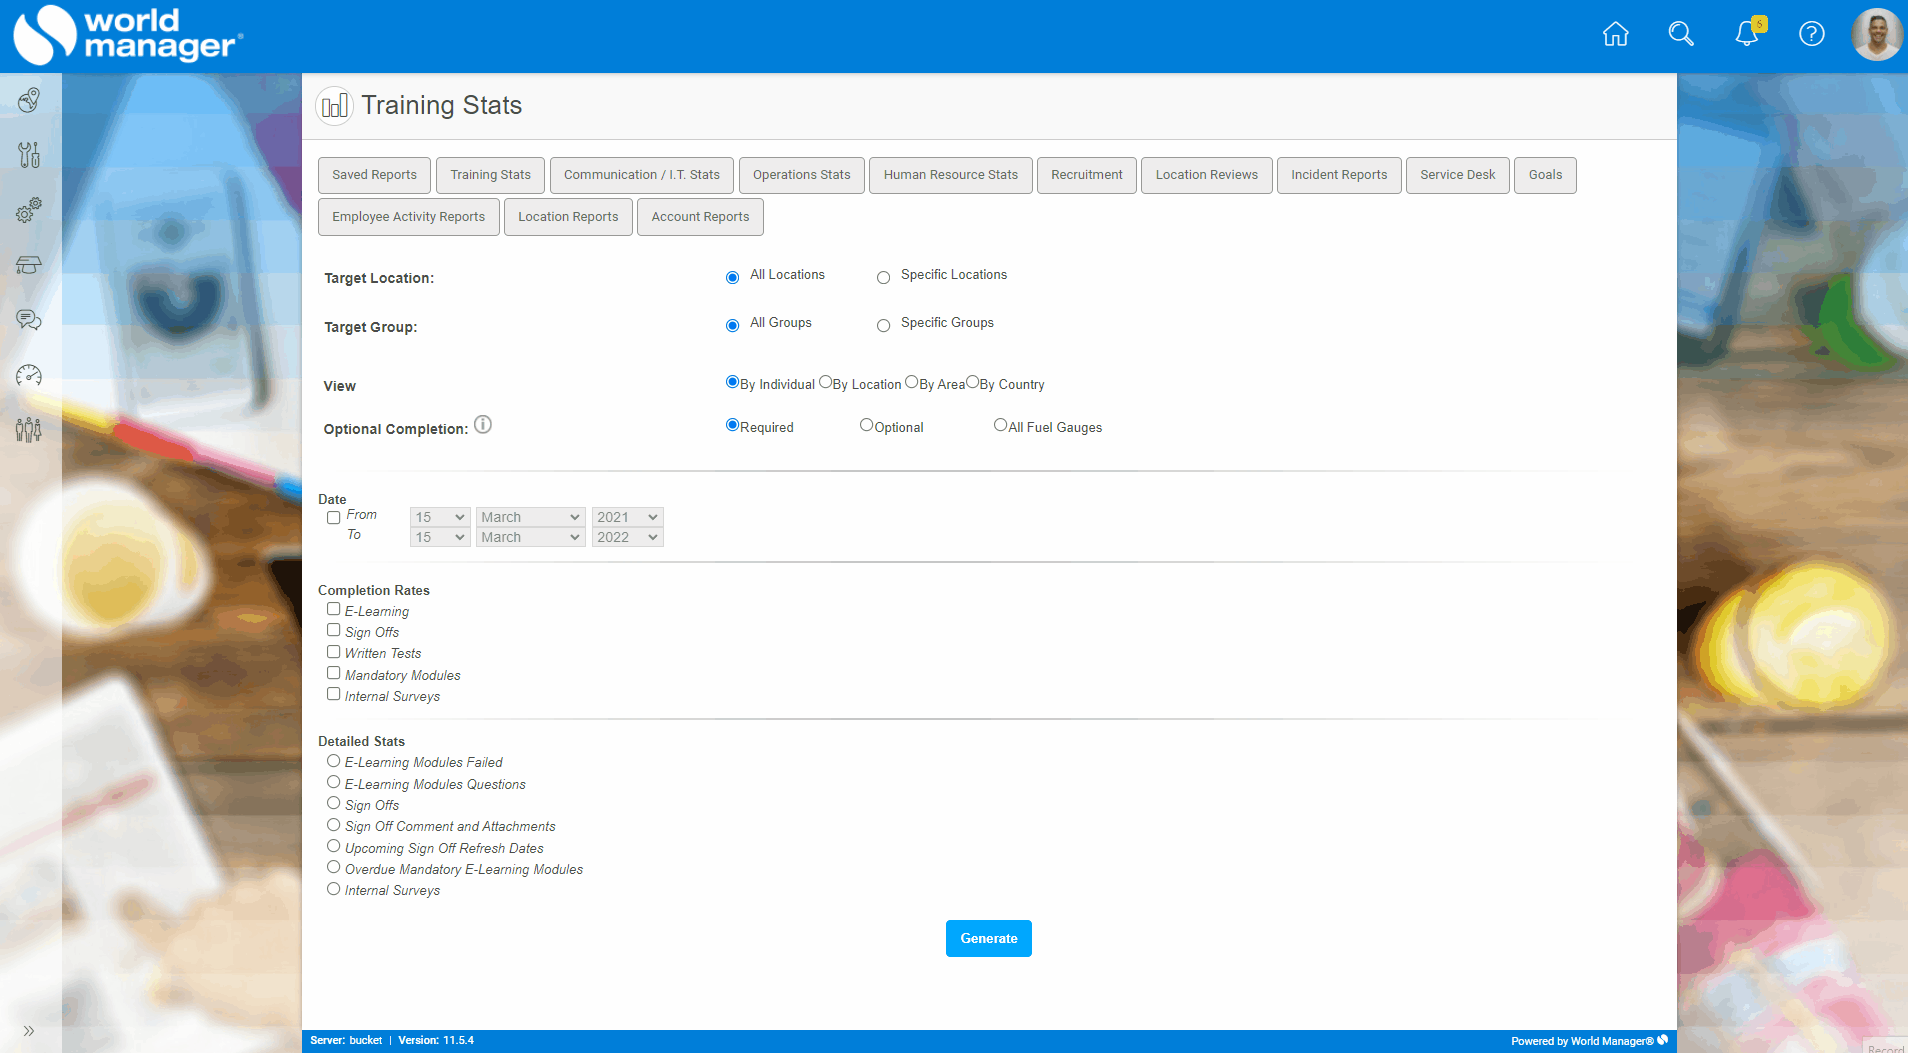Click the Optional Completion info icon
Screen dimensions: 1908x1053
(x=483, y=425)
